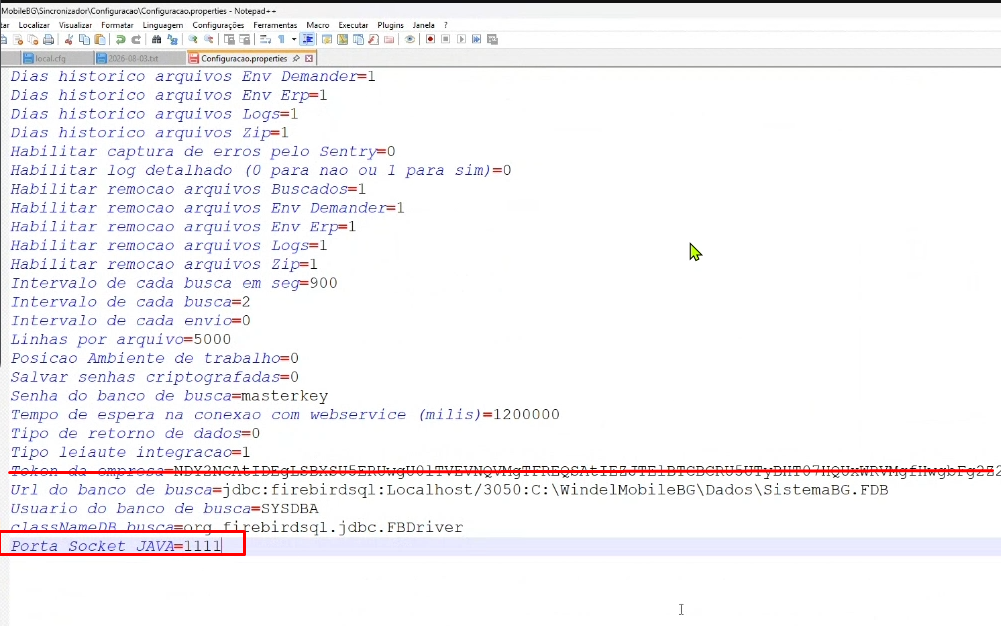Click line 'Intervalo de cada busca em seg=900'
Viewport: 1001px width, 626px height.
174,283
